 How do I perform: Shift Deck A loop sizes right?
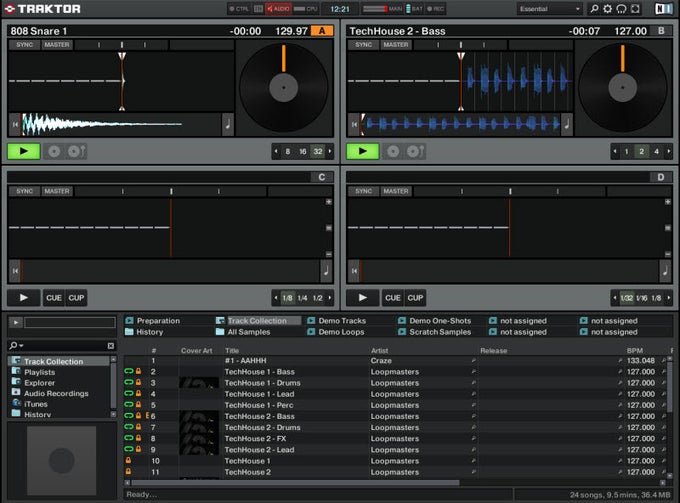pyautogui.click(x=330, y=151)
